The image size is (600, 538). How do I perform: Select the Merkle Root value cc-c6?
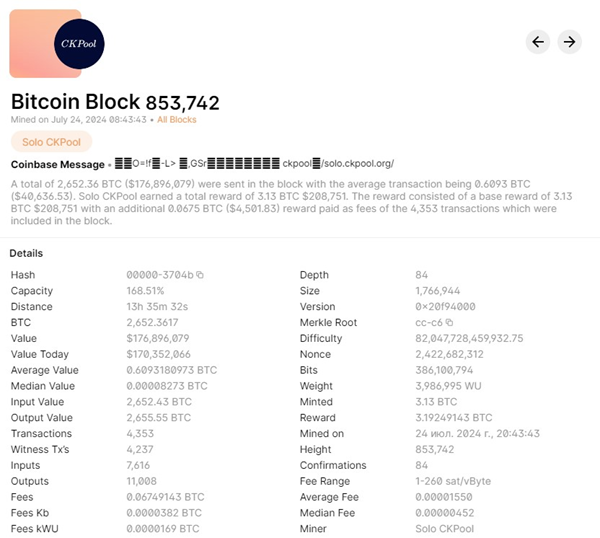[429, 323]
